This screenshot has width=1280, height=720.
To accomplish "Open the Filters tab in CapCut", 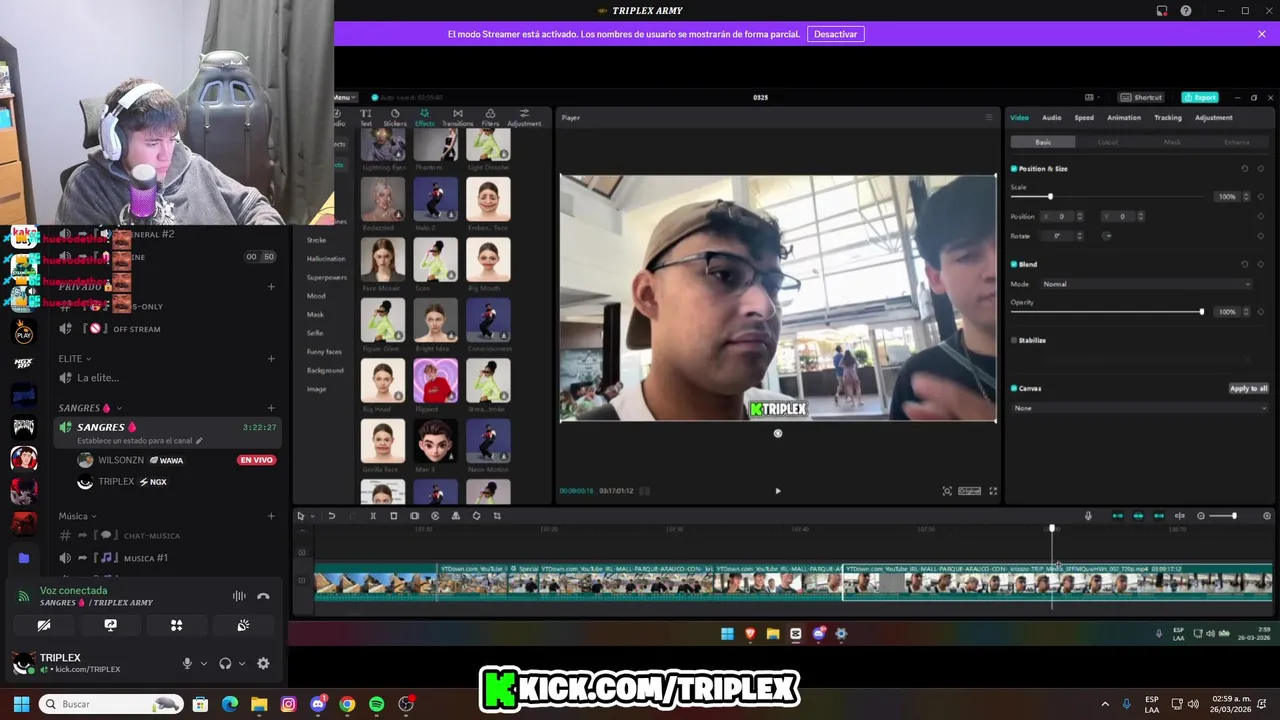I will point(490,117).
